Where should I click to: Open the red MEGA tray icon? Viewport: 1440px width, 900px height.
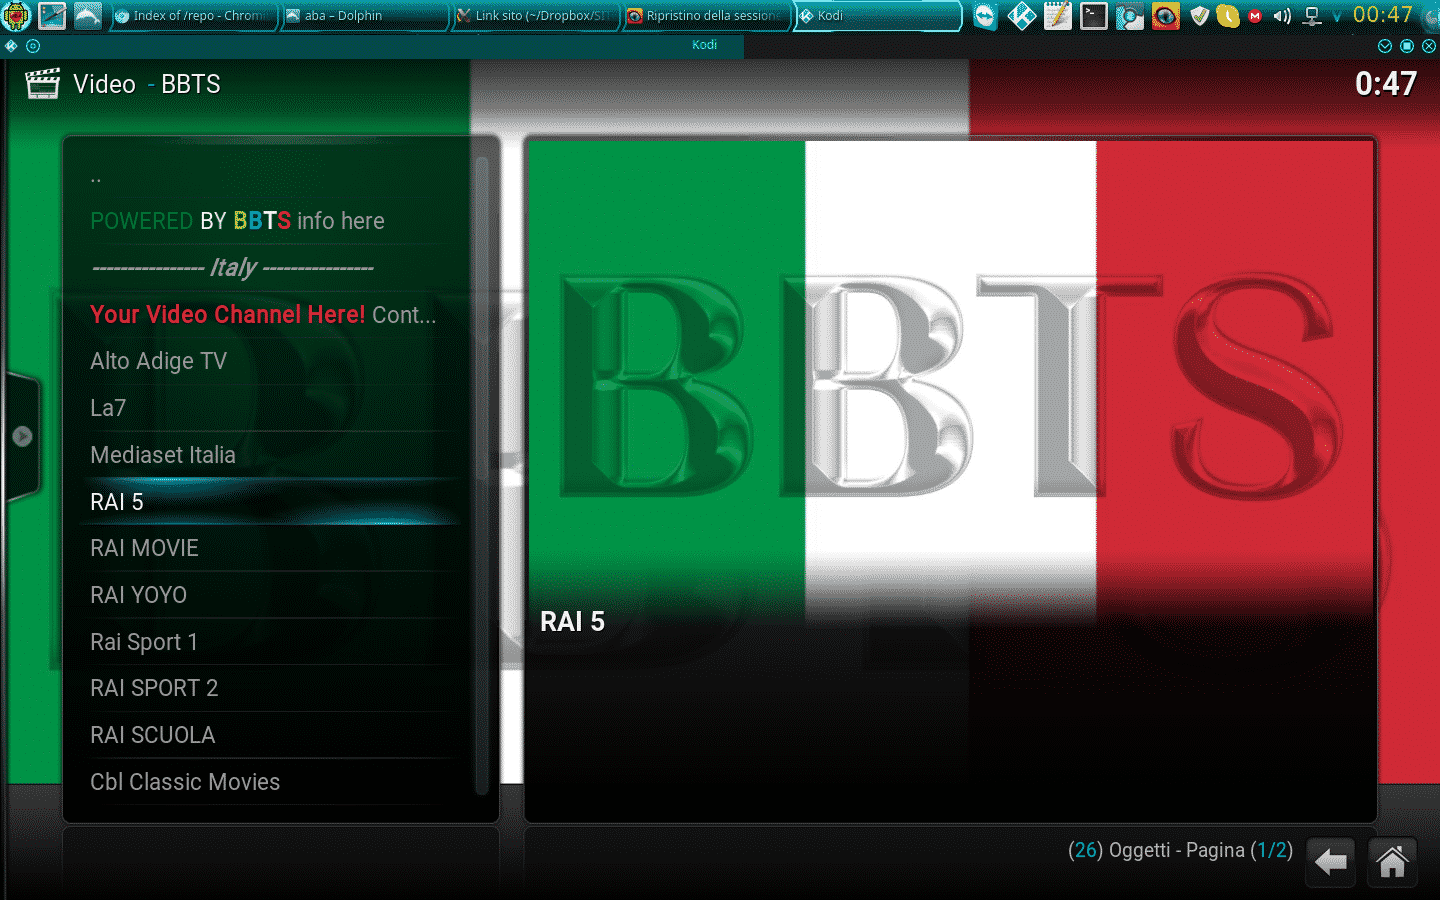click(1255, 16)
